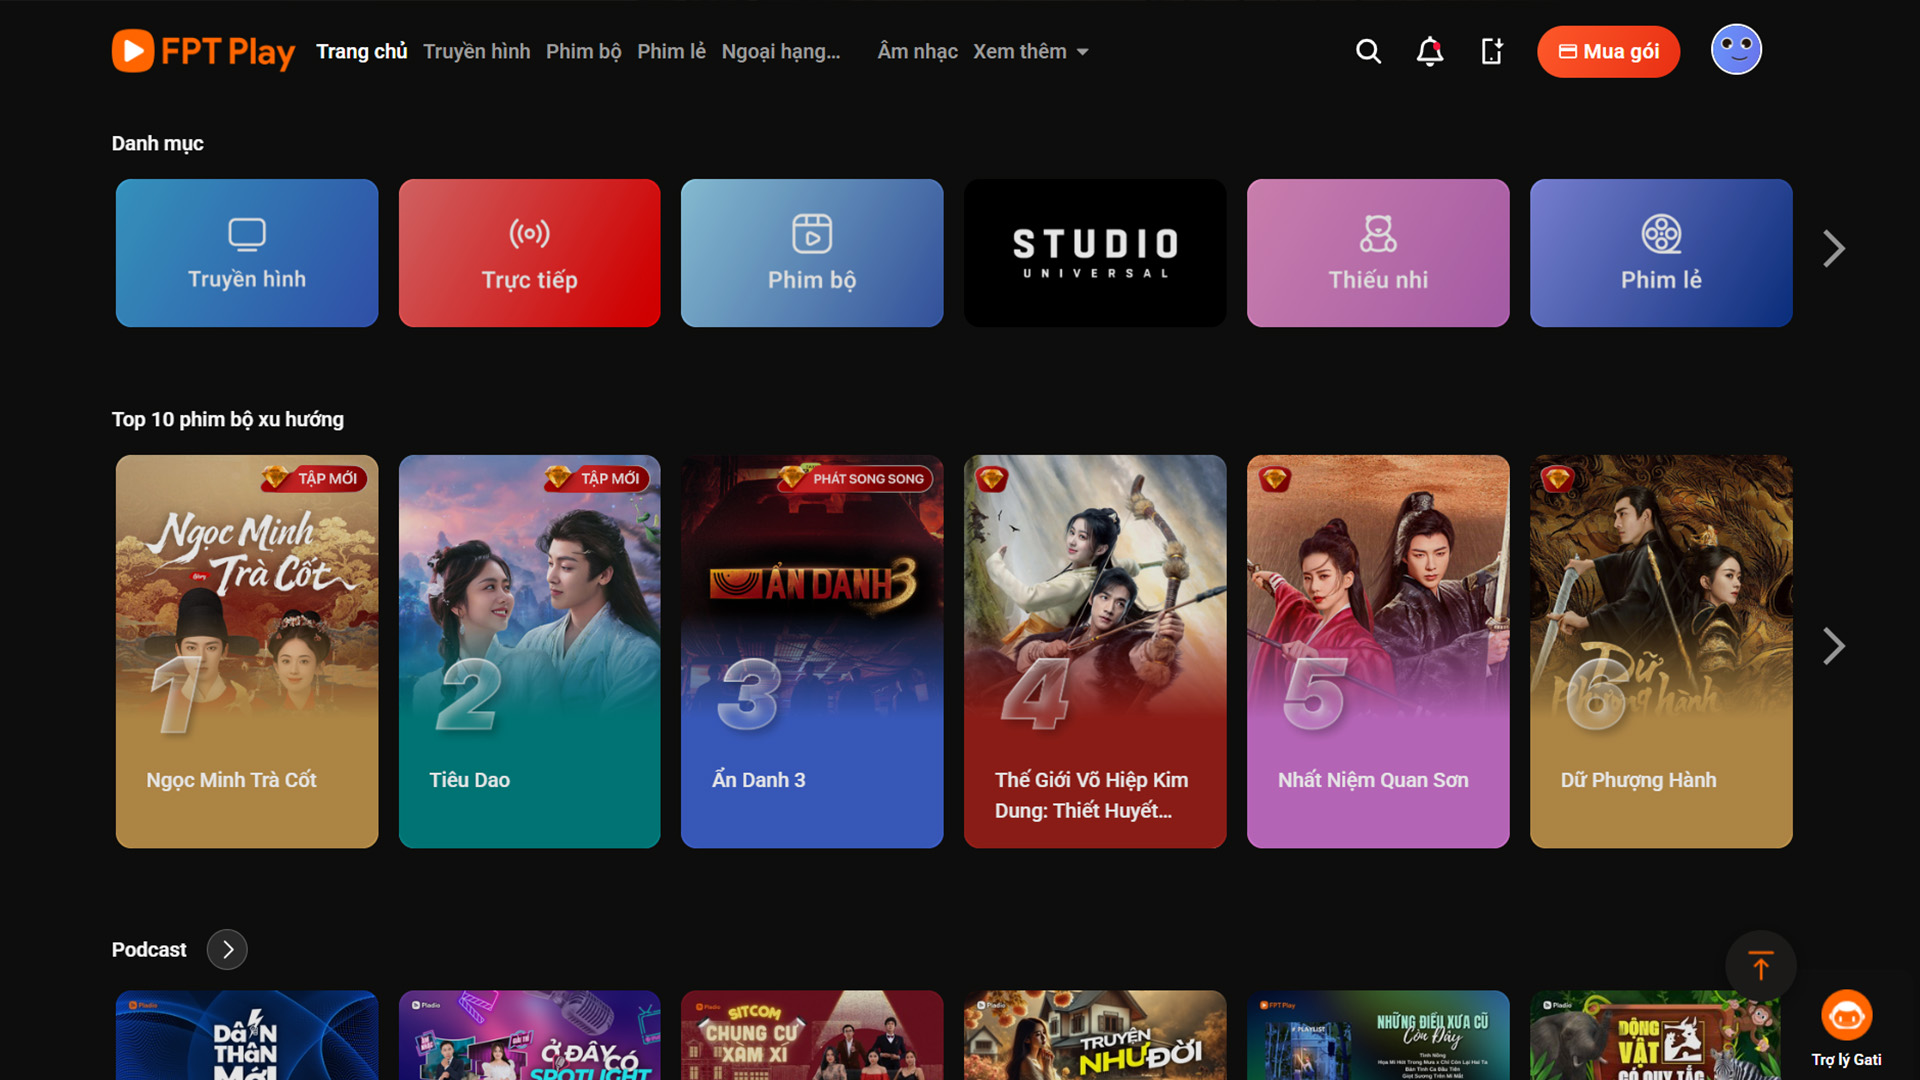The height and width of the screenshot is (1080, 1920).
Task: Open Ẩn Danh 3 poster card
Action: 811,651
